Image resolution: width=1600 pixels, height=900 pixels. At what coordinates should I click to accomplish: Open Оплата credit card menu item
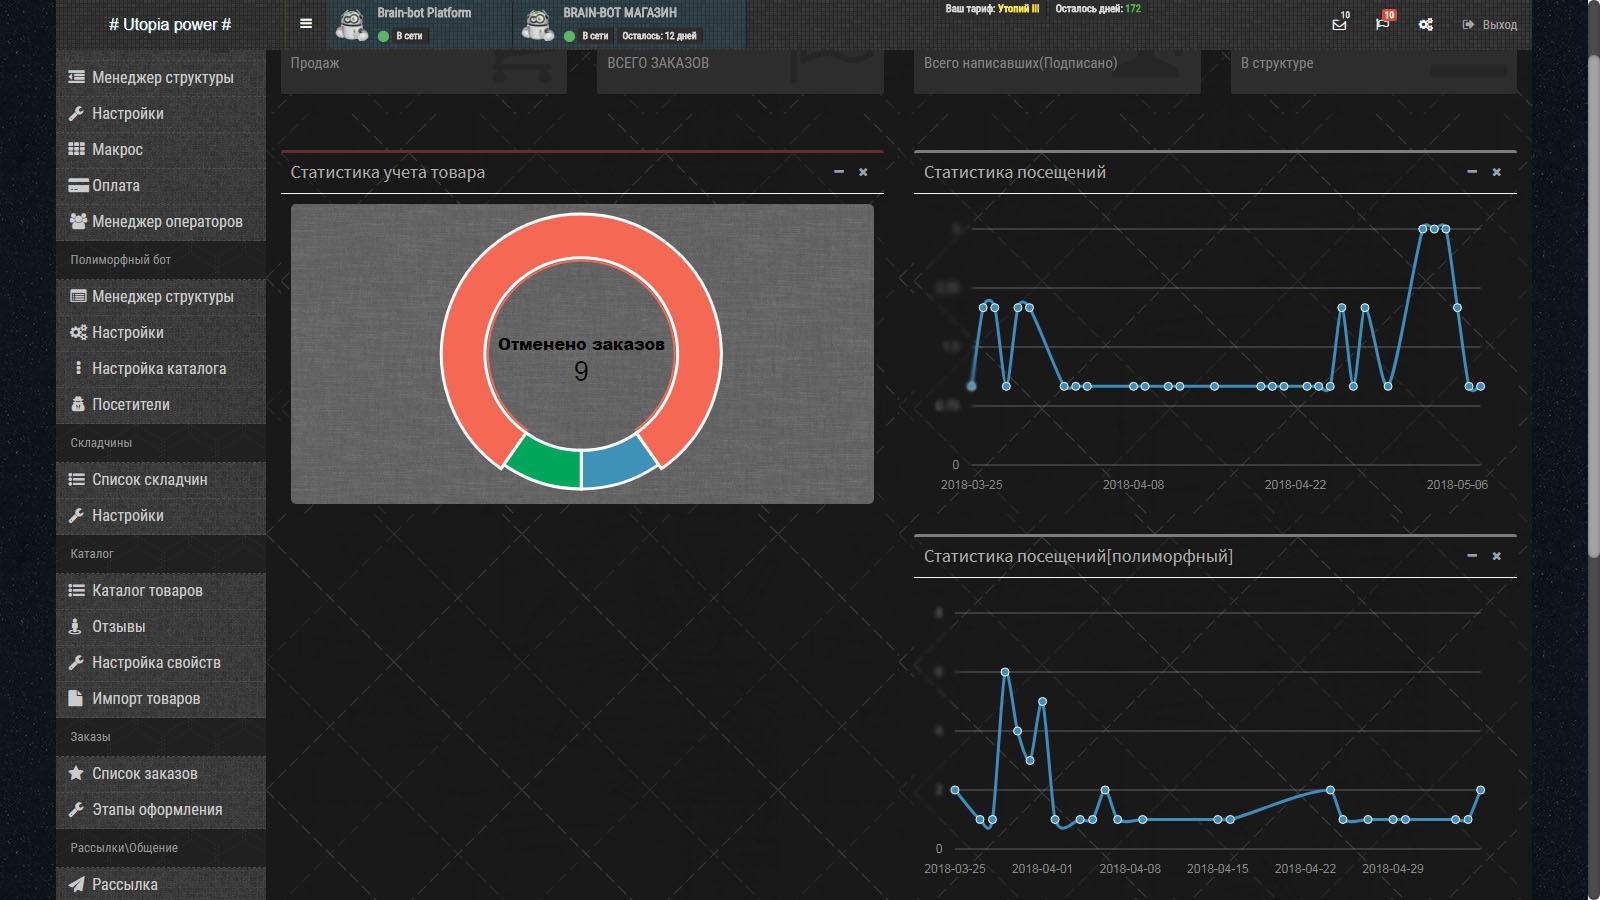(161, 186)
